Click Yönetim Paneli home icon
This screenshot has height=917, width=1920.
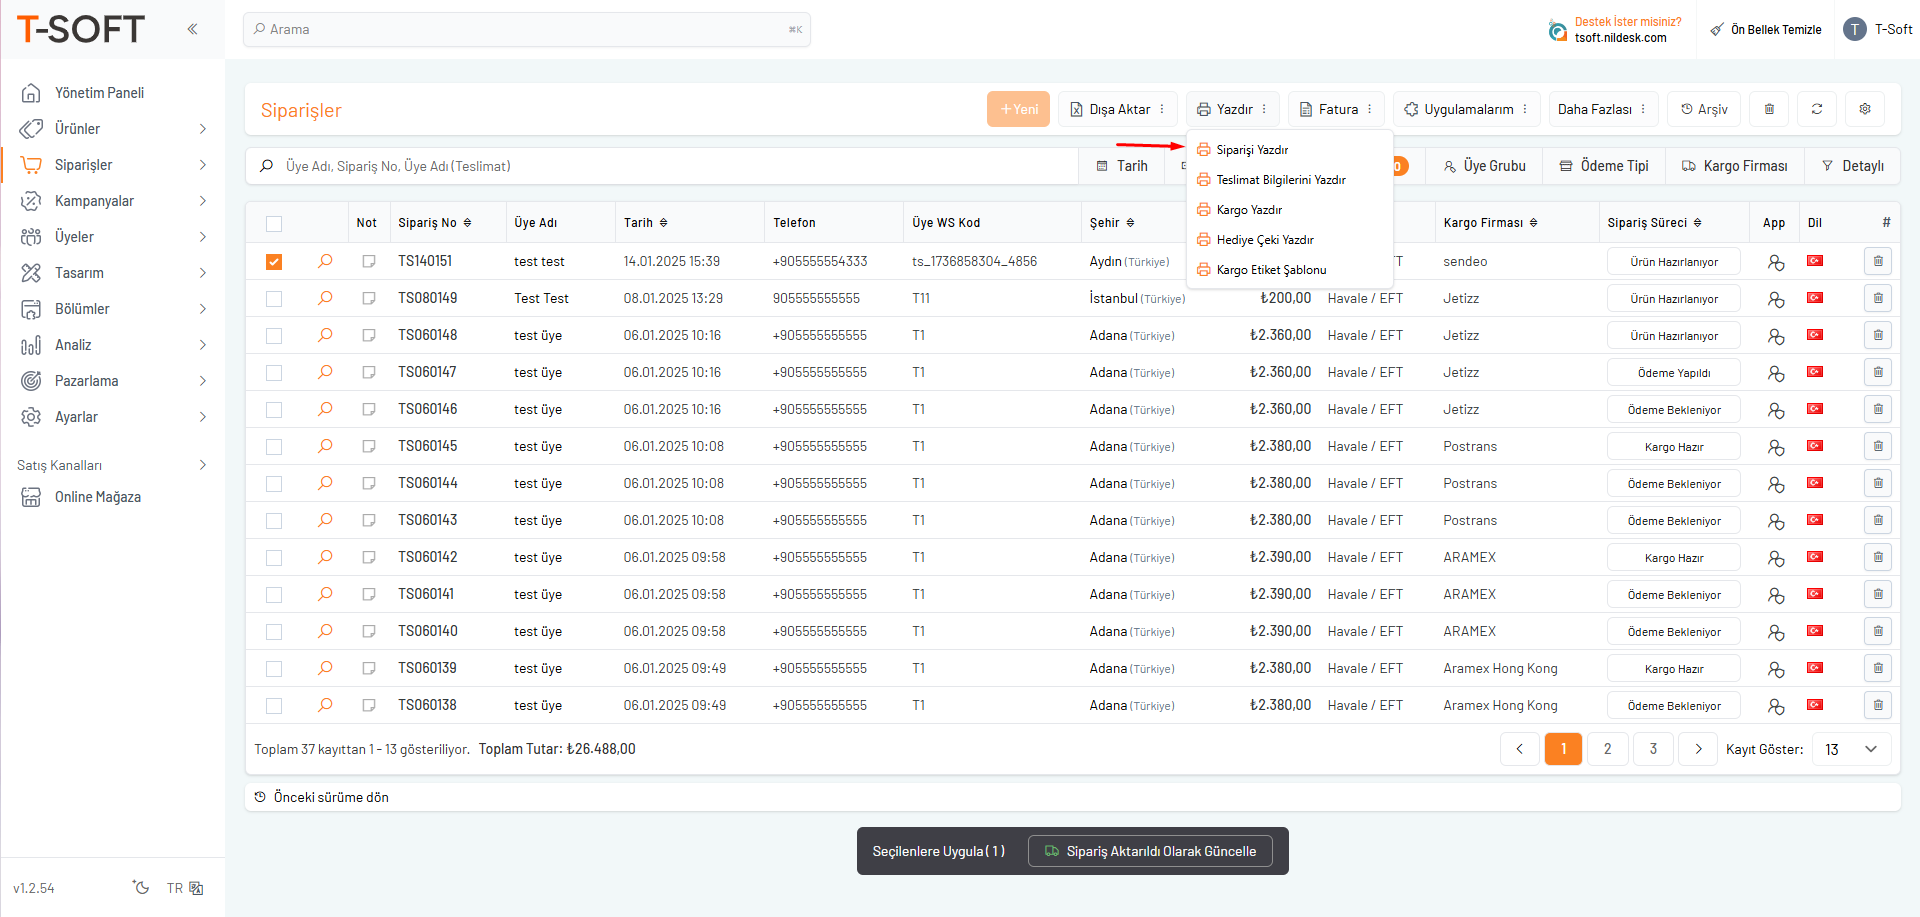[x=31, y=93]
